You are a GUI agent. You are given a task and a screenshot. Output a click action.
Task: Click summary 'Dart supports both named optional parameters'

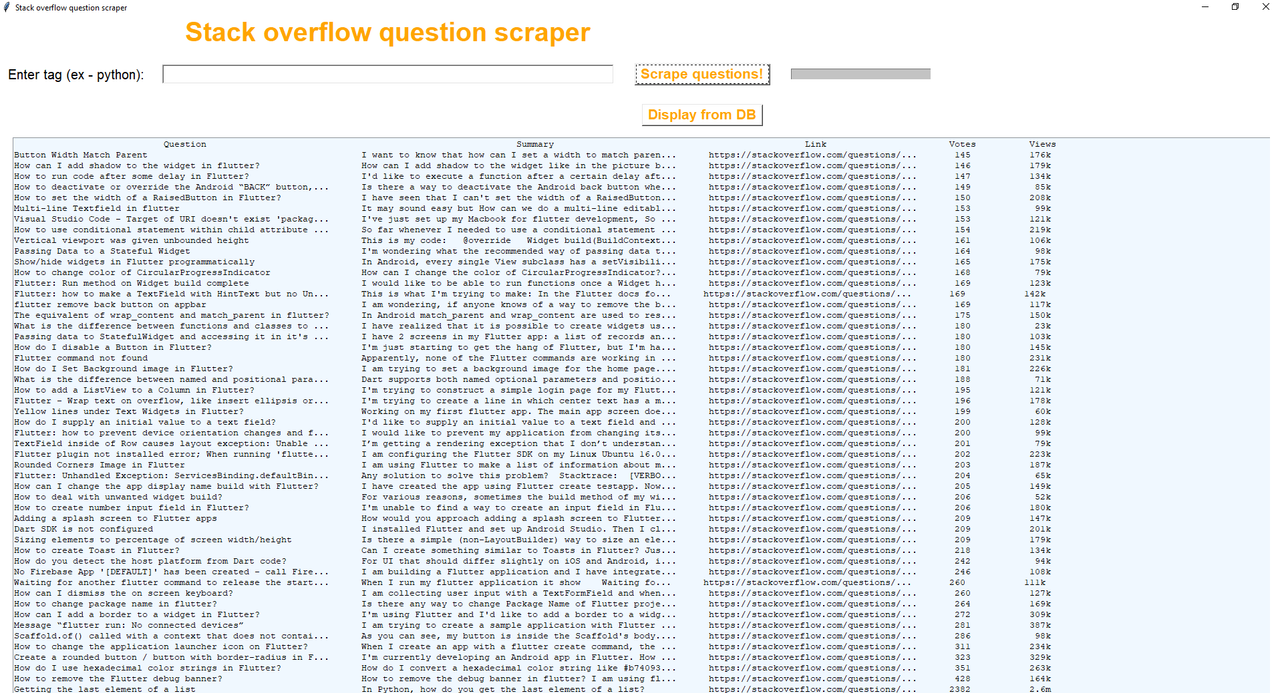(518, 379)
